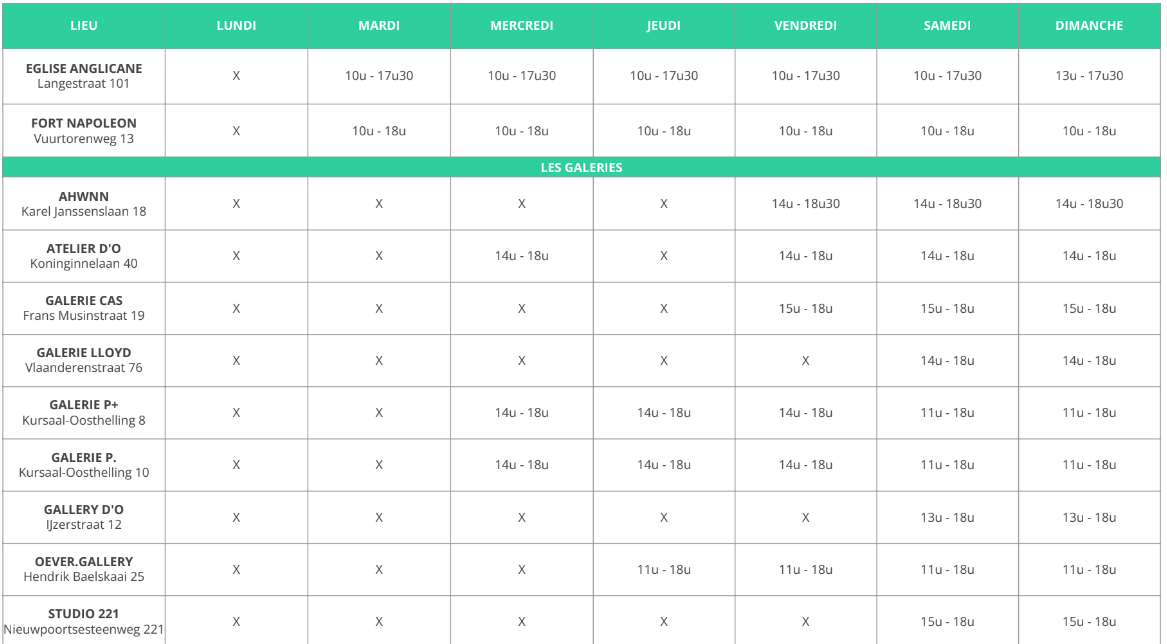Open the FORT NAPOLEON venue entry
The image size is (1167, 644).
pyautogui.click(x=83, y=131)
